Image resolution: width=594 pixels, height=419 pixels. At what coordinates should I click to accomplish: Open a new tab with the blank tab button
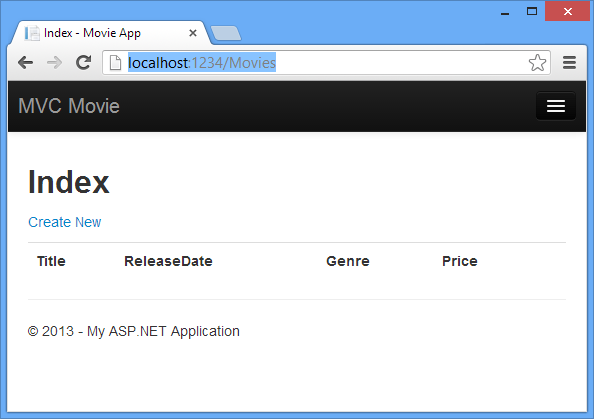tap(226, 33)
